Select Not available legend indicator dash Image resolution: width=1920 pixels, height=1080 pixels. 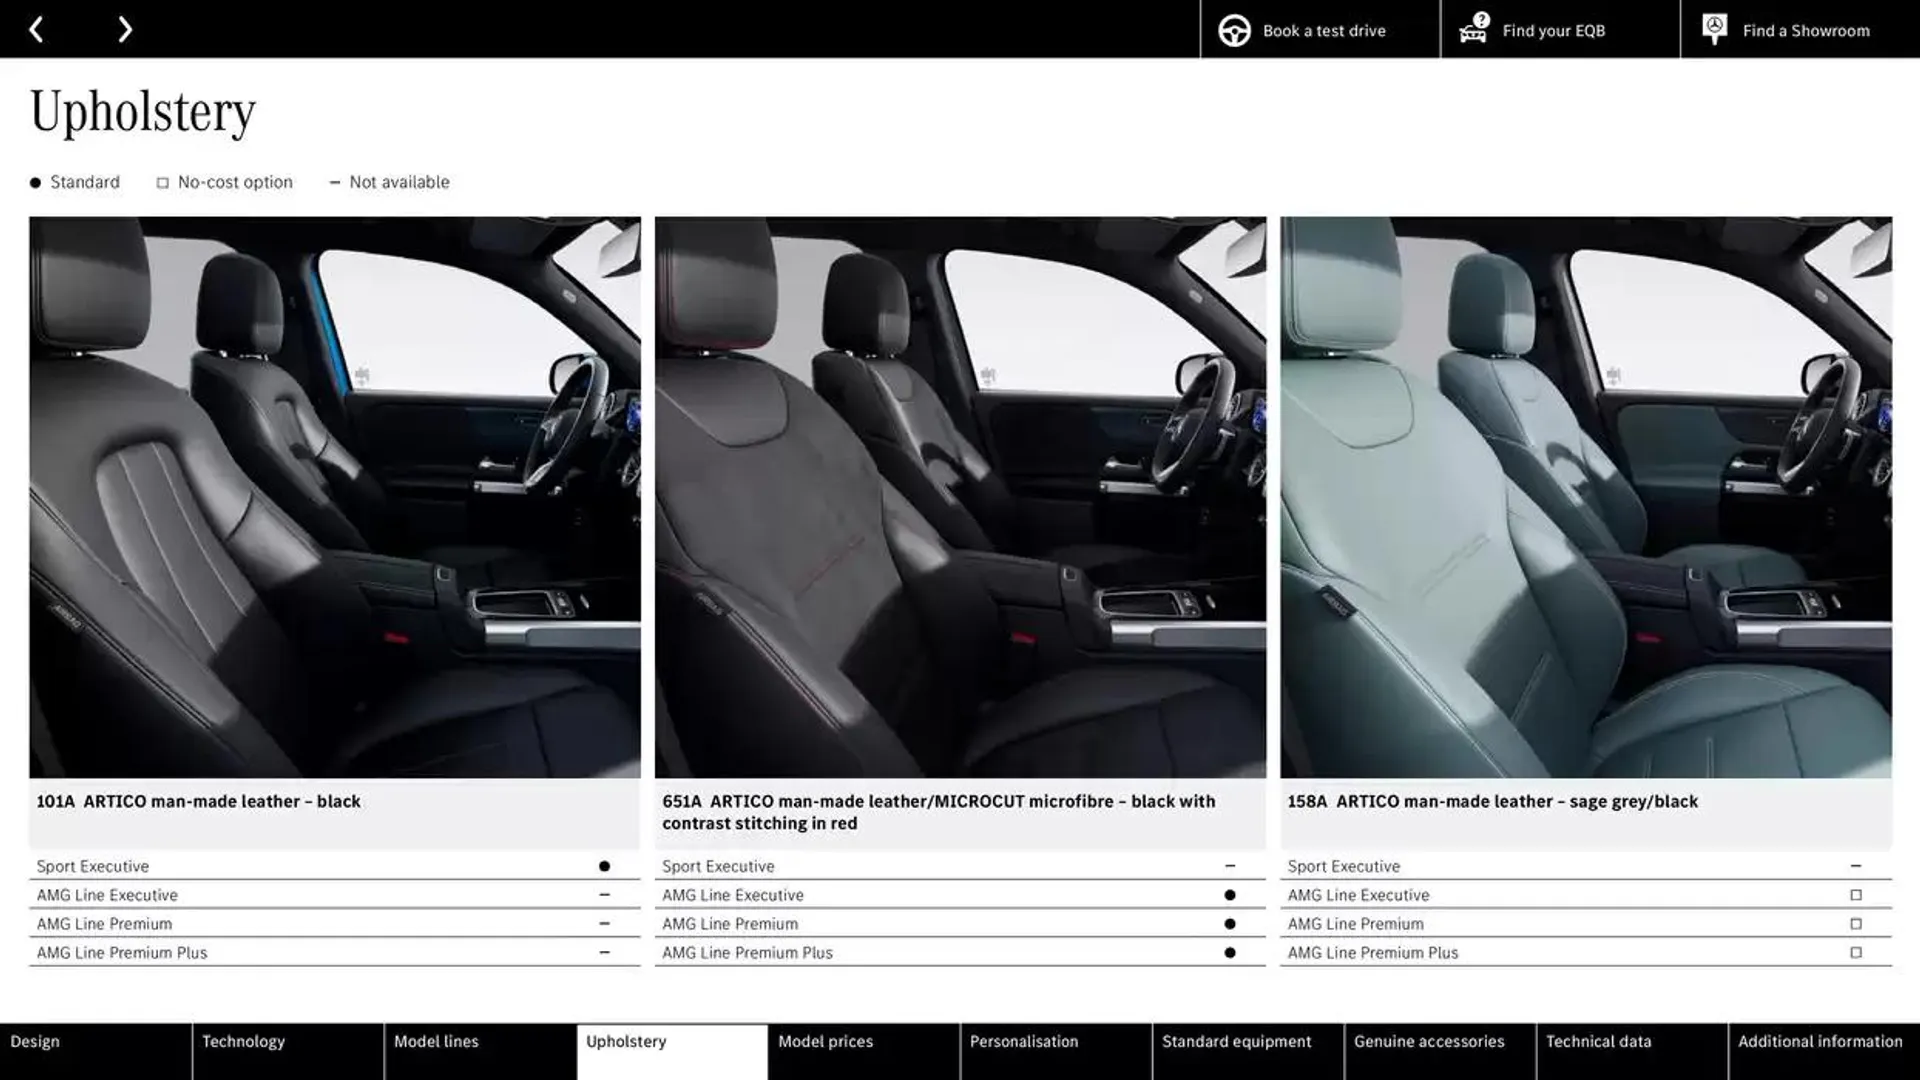(332, 182)
